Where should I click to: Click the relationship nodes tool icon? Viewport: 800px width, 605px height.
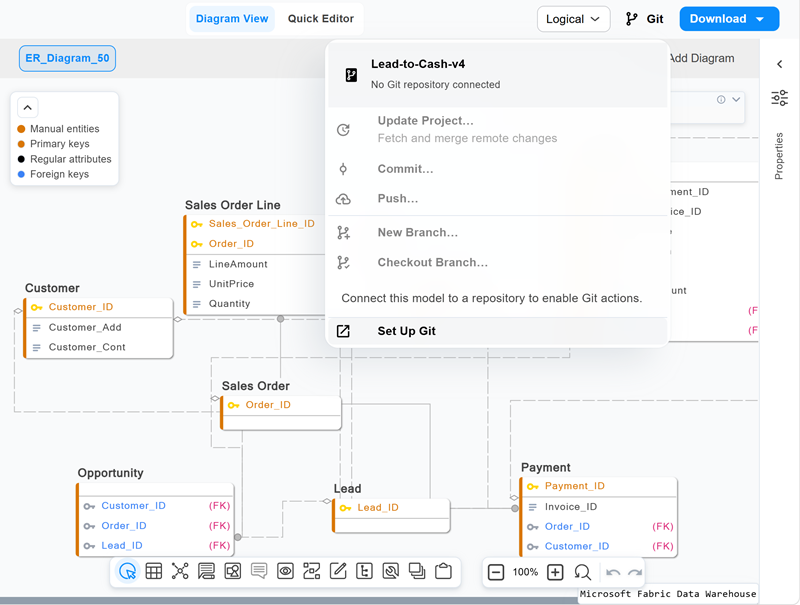click(180, 571)
